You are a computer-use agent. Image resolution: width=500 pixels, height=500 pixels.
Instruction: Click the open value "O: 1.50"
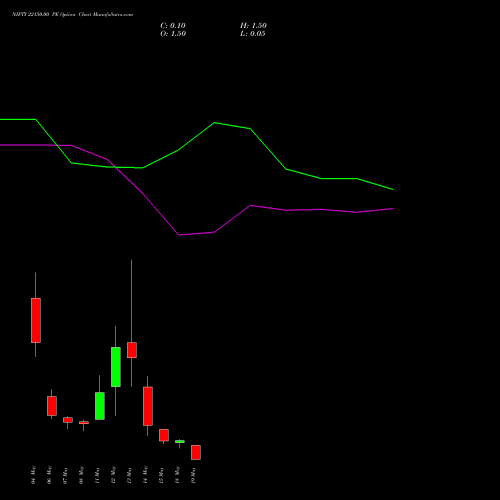[x=173, y=34]
